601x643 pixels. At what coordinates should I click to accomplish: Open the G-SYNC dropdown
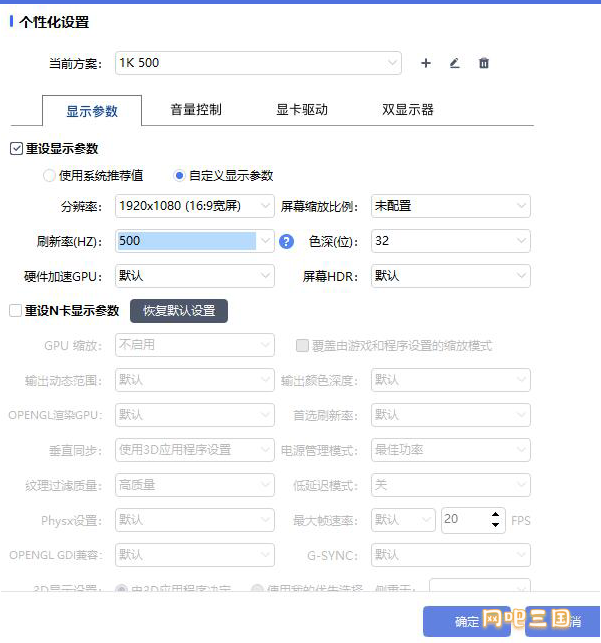click(451, 555)
